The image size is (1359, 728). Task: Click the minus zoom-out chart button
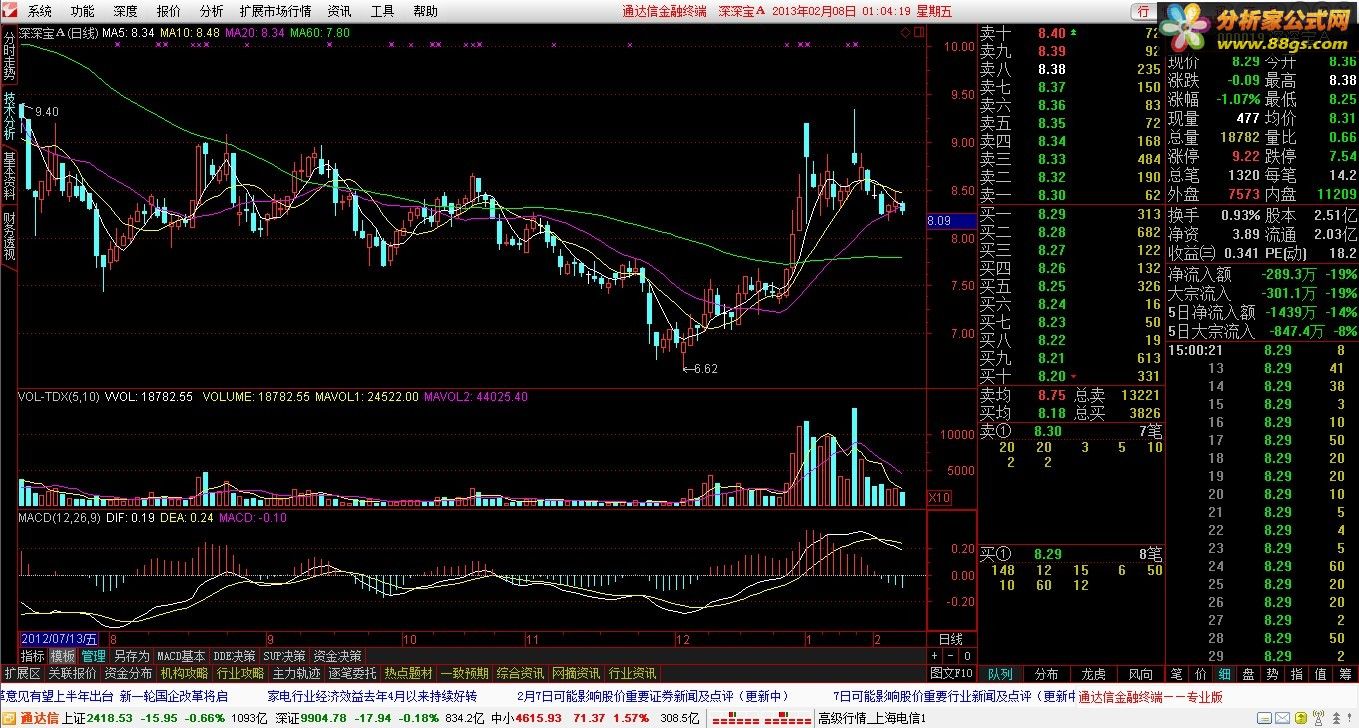click(x=950, y=656)
